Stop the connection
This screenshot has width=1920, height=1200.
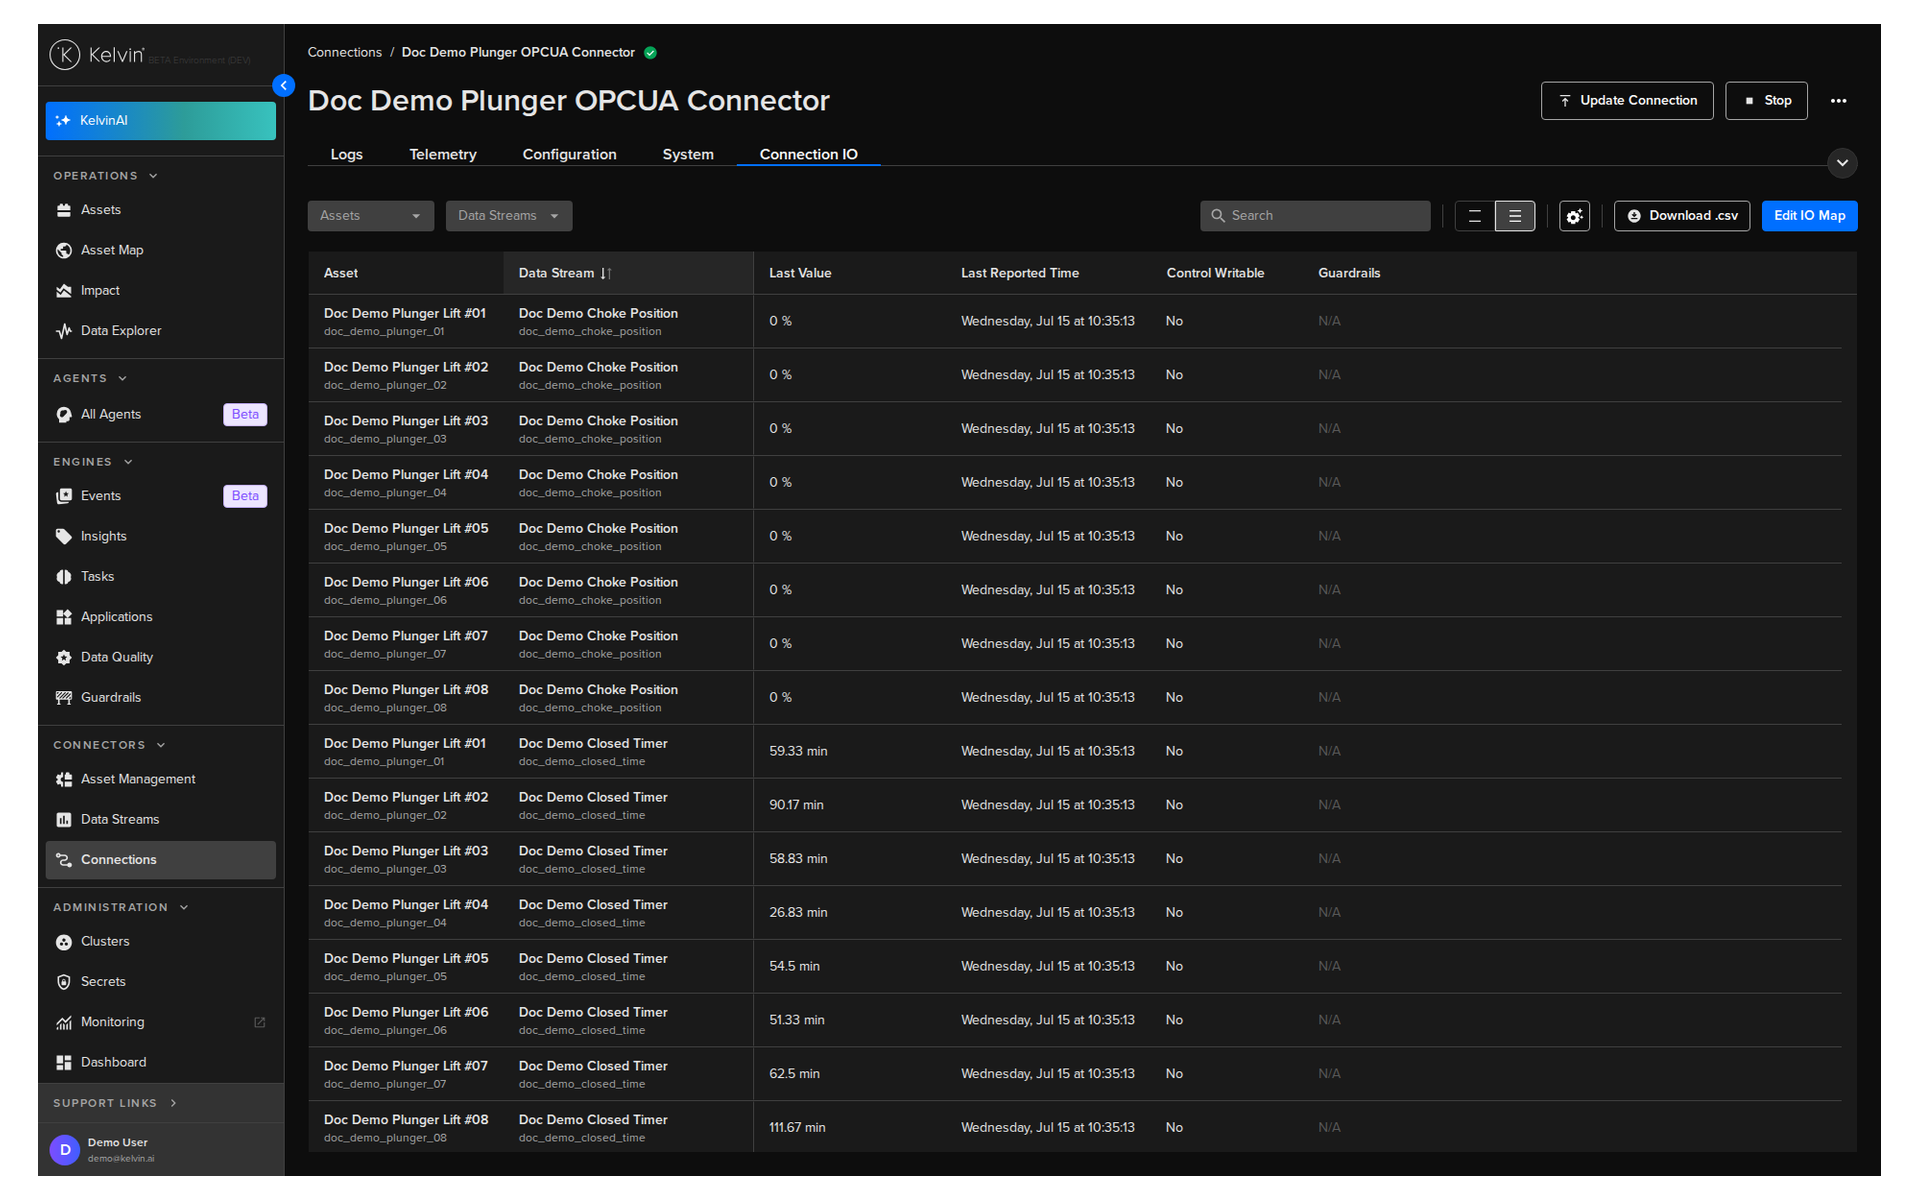(1766, 101)
